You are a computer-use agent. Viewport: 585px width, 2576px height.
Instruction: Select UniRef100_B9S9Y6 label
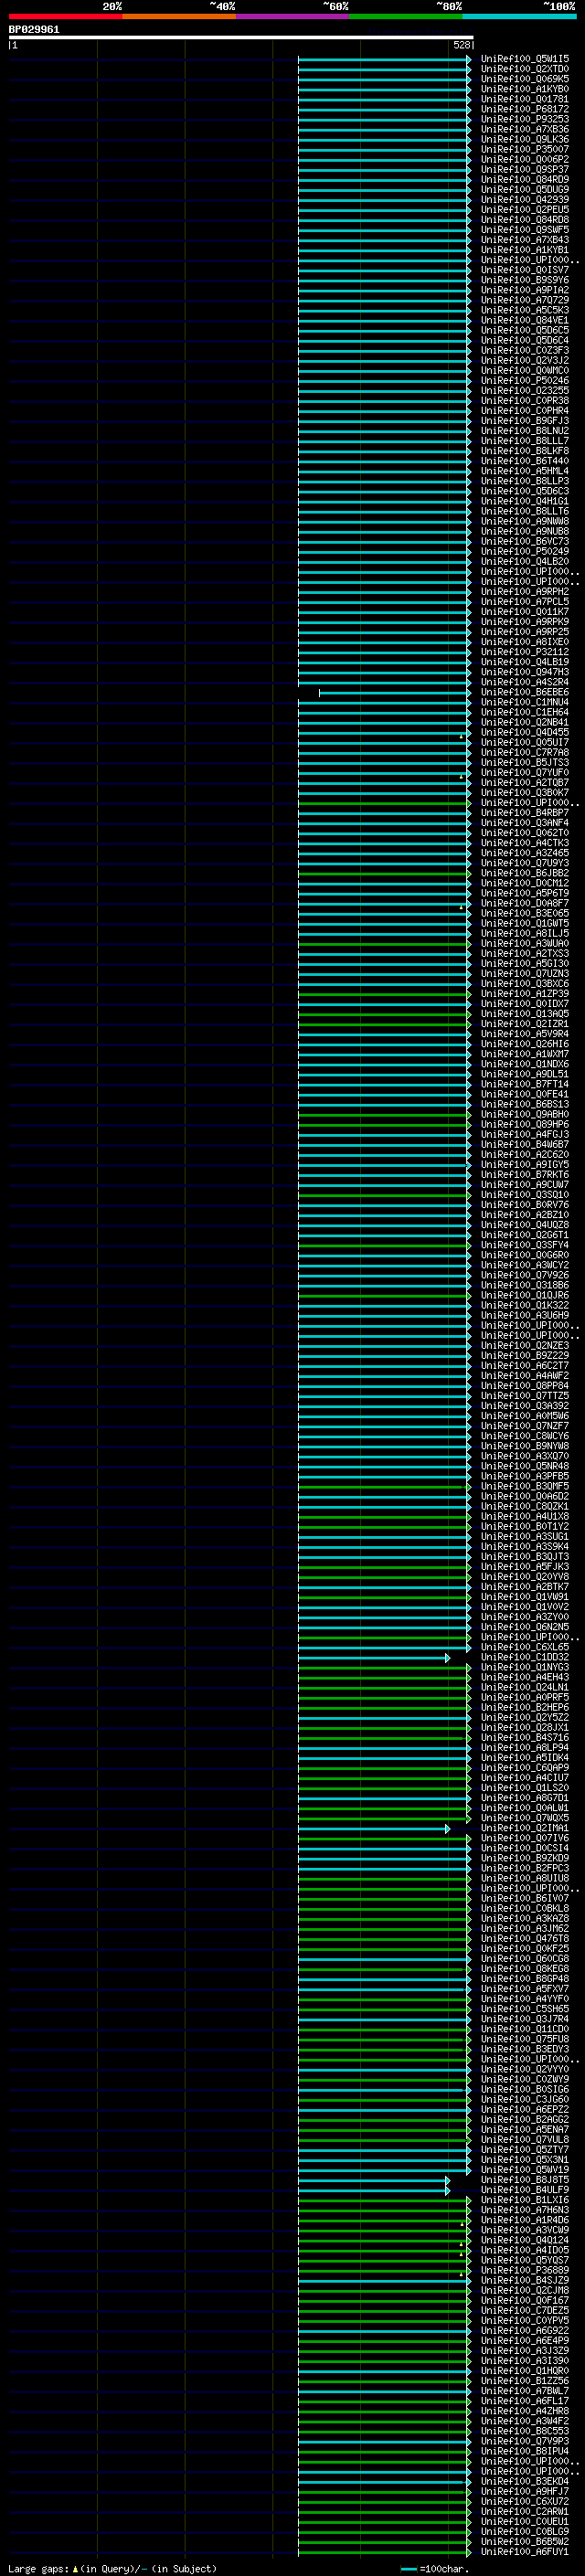[525, 280]
